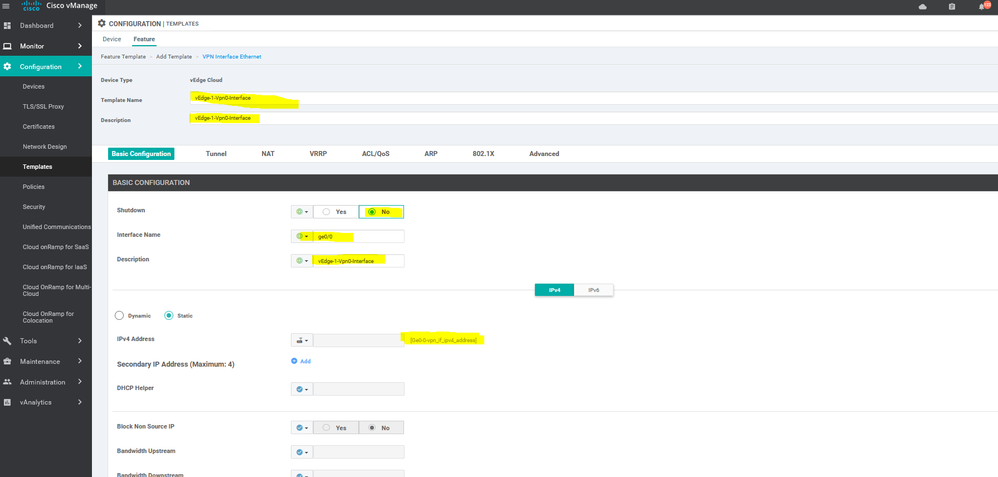
Task: Click the Dashboard grid icon
Action: click(8, 25)
